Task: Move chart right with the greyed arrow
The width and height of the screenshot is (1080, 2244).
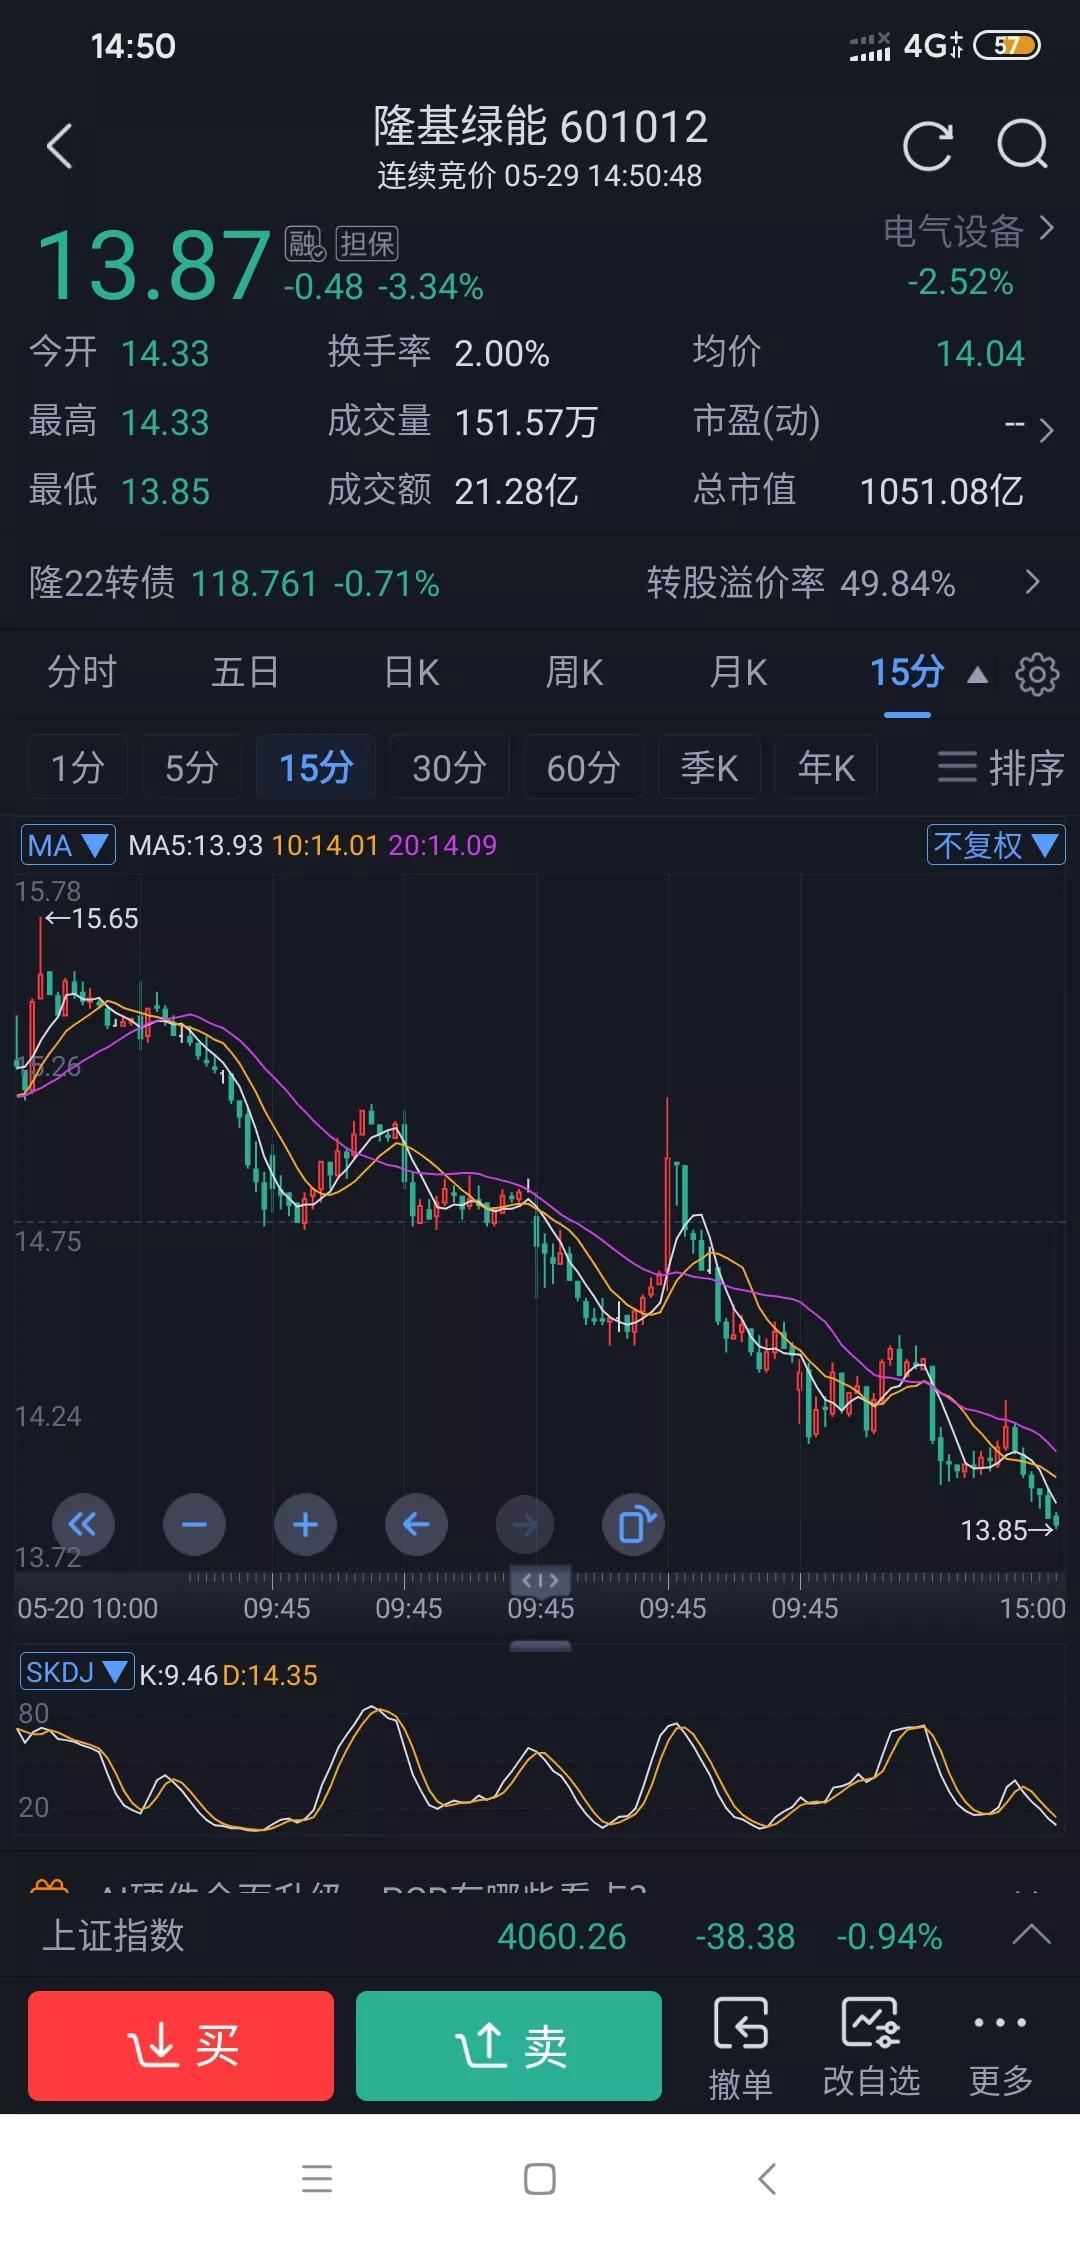Action: 525,1524
